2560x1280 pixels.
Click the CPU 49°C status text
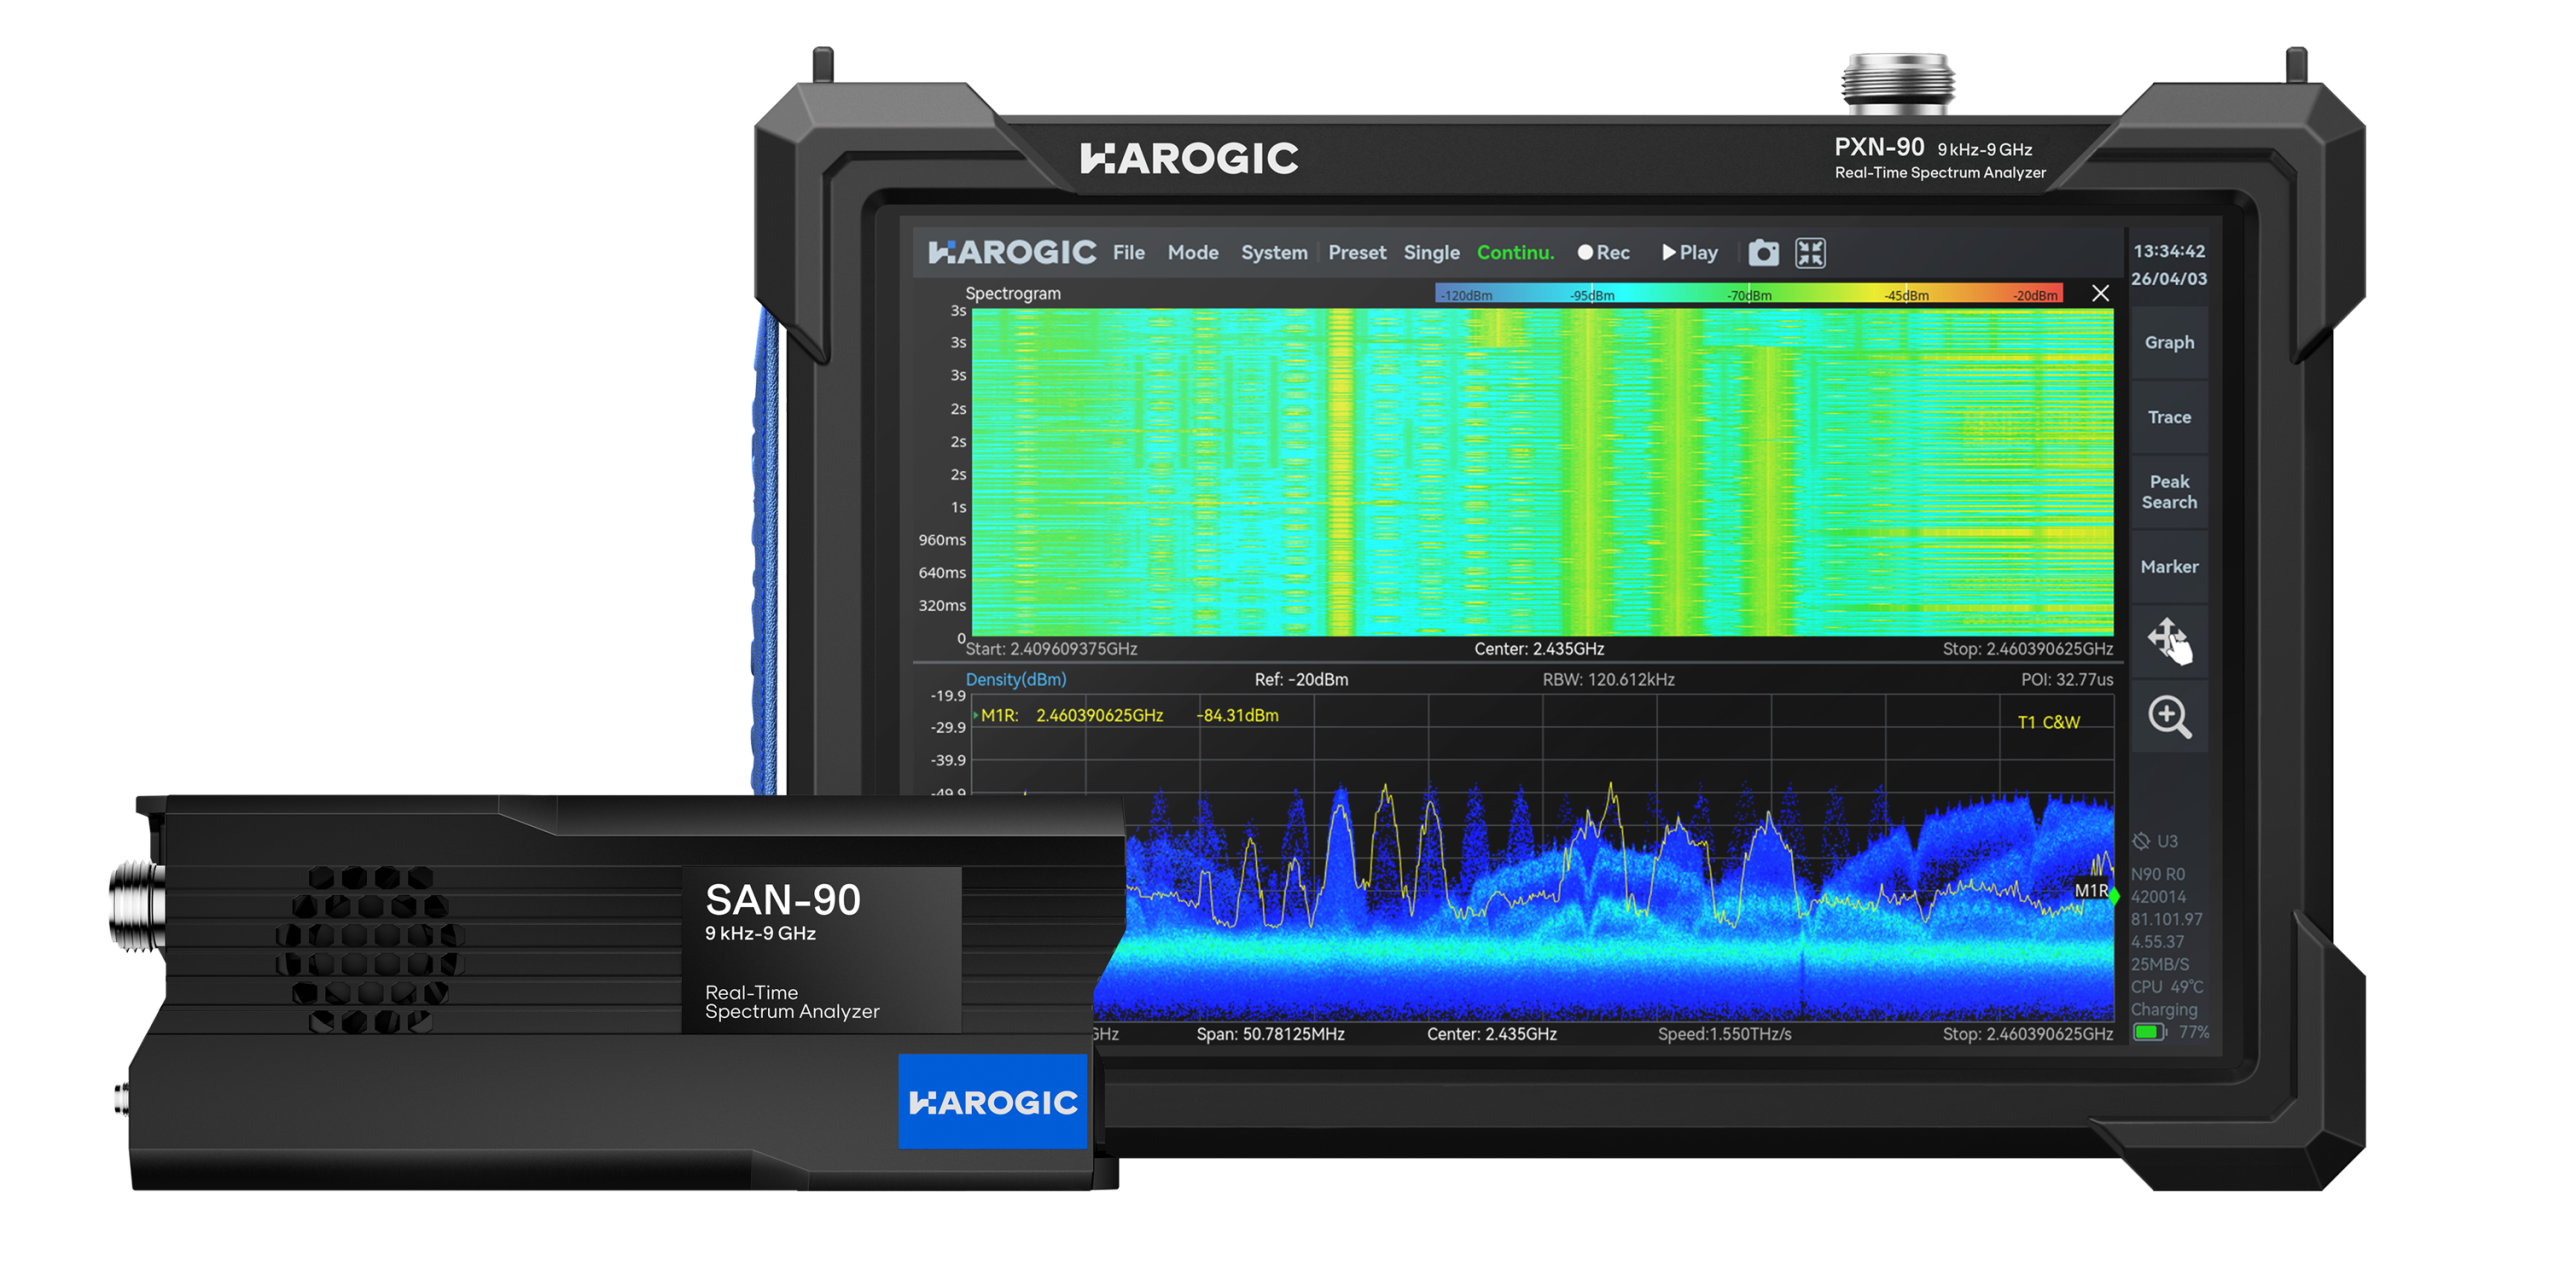tap(2166, 986)
